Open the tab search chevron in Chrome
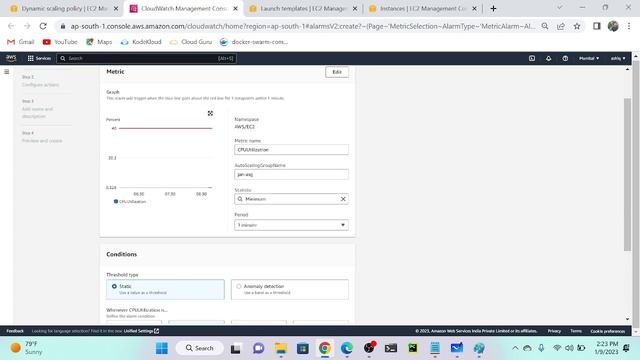This screenshot has height=360, width=640. (560, 8)
